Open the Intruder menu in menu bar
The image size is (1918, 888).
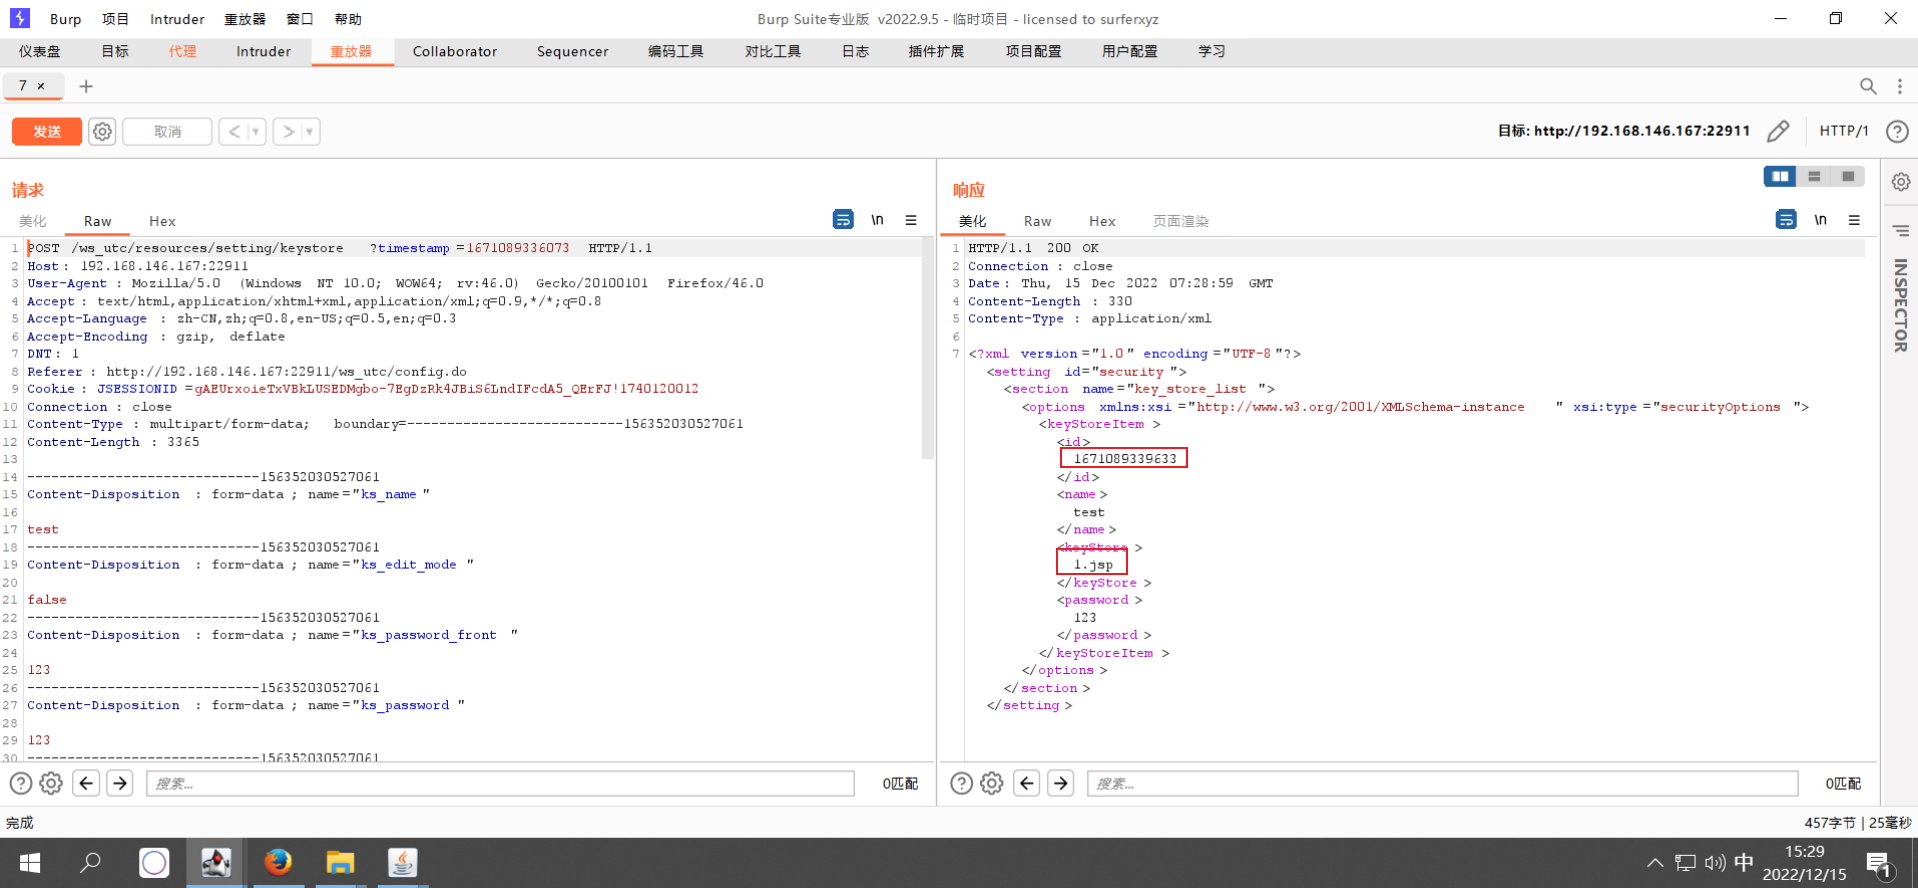177,19
